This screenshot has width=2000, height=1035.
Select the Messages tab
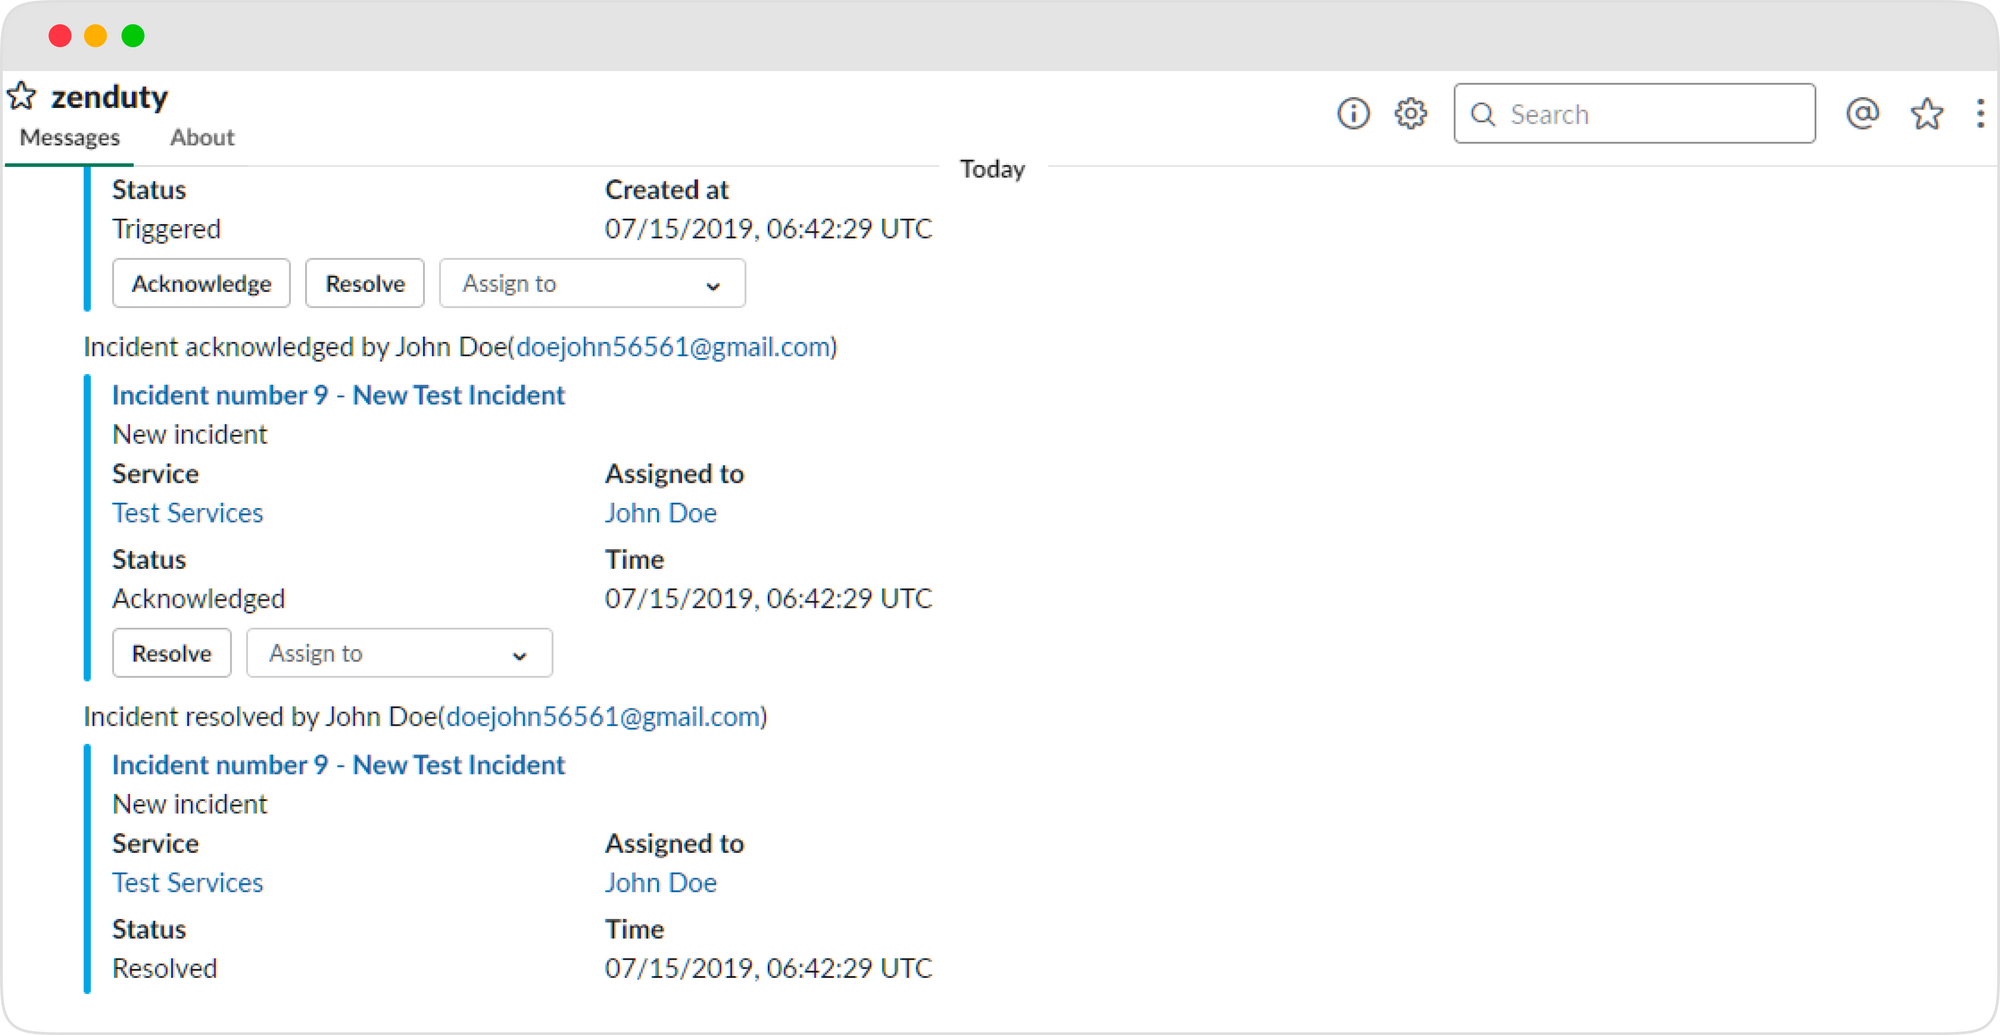(68, 137)
